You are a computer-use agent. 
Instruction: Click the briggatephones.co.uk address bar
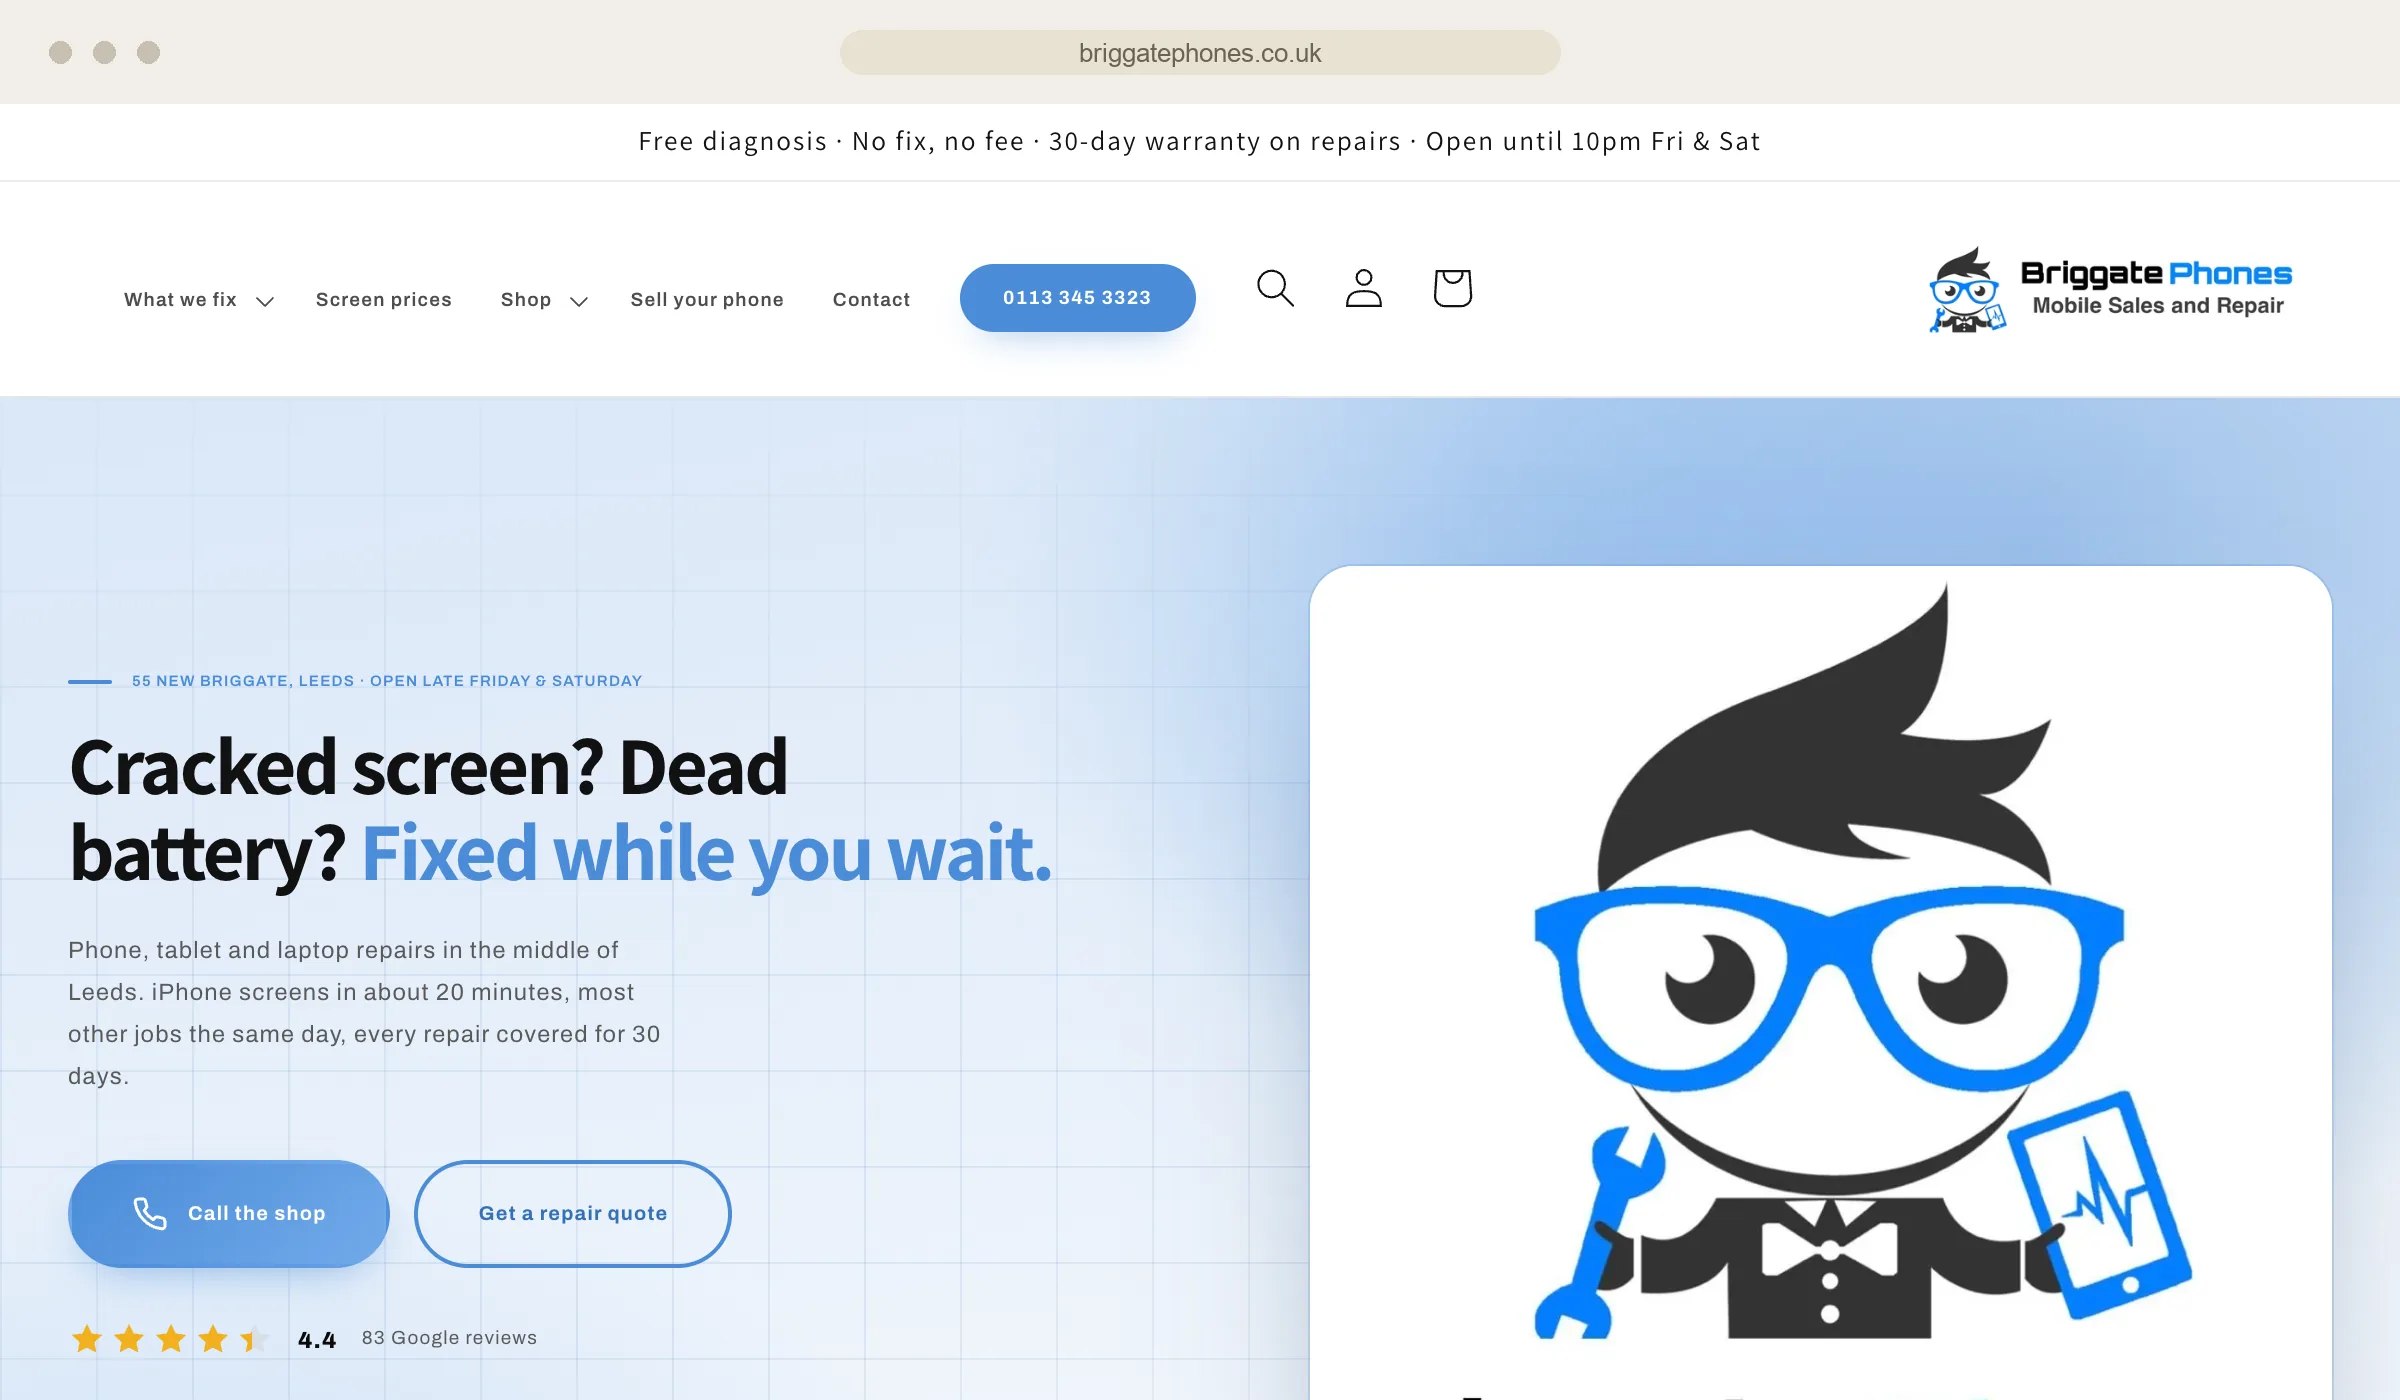coord(1200,52)
